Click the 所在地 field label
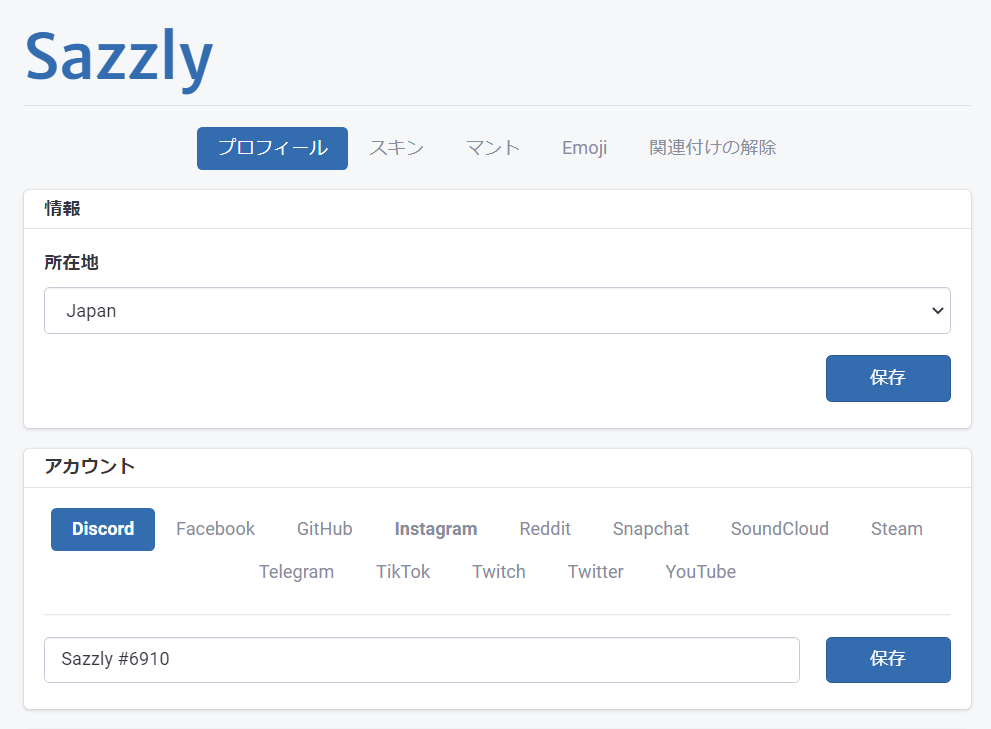This screenshot has width=991, height=729. pos(71,262)
